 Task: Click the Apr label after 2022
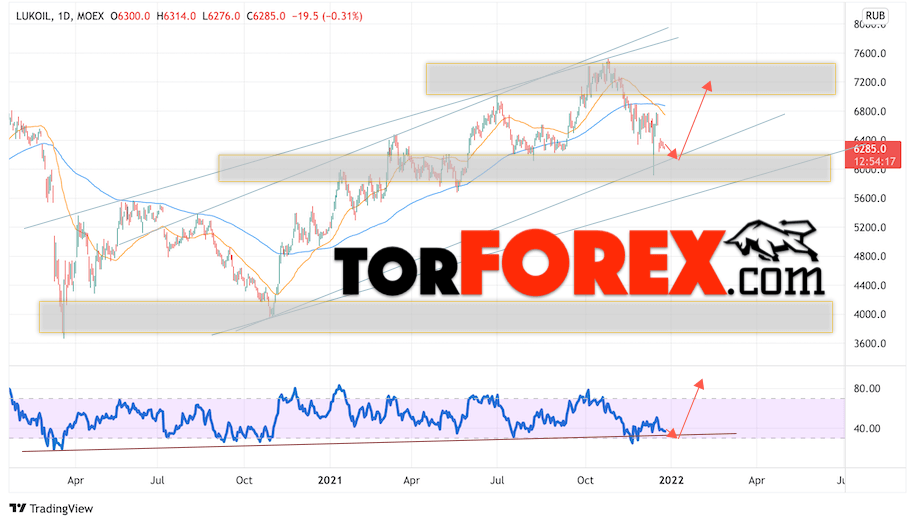coord(756,480)
